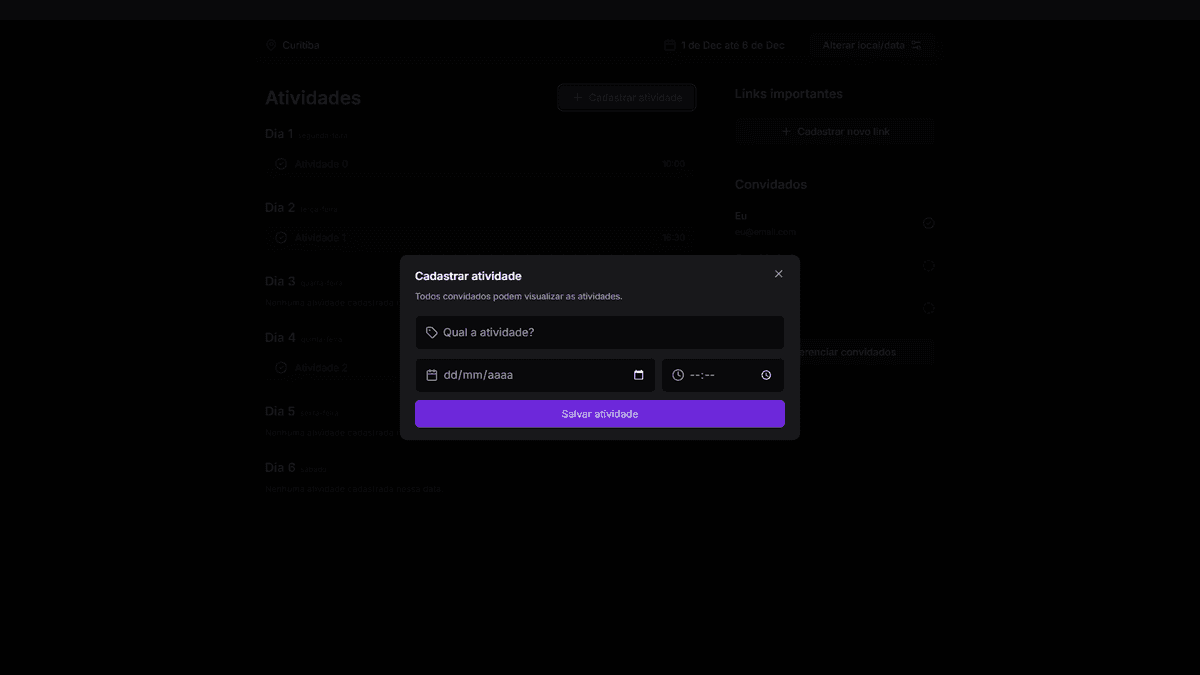Click the plus icon on Cadastrar novo link

pos(788,131)
